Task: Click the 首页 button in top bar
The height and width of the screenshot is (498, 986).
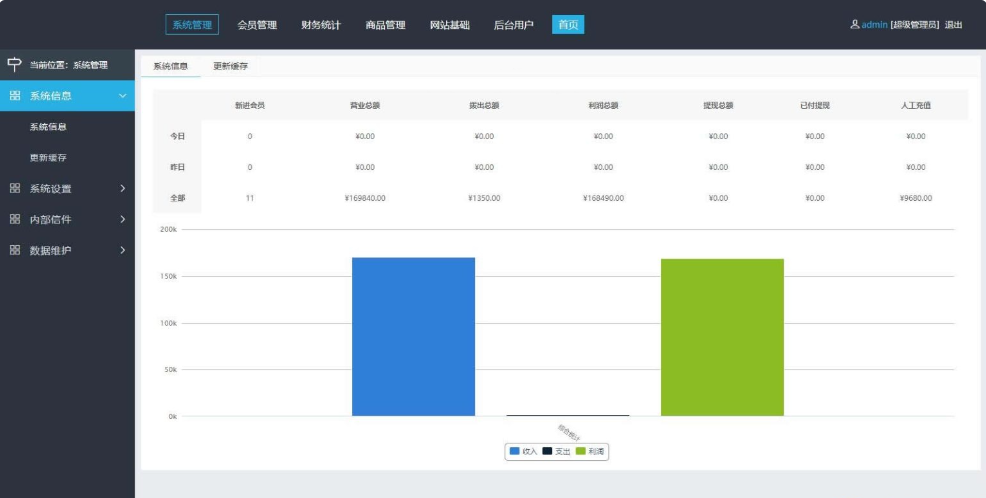Action: tap(568, 25)
